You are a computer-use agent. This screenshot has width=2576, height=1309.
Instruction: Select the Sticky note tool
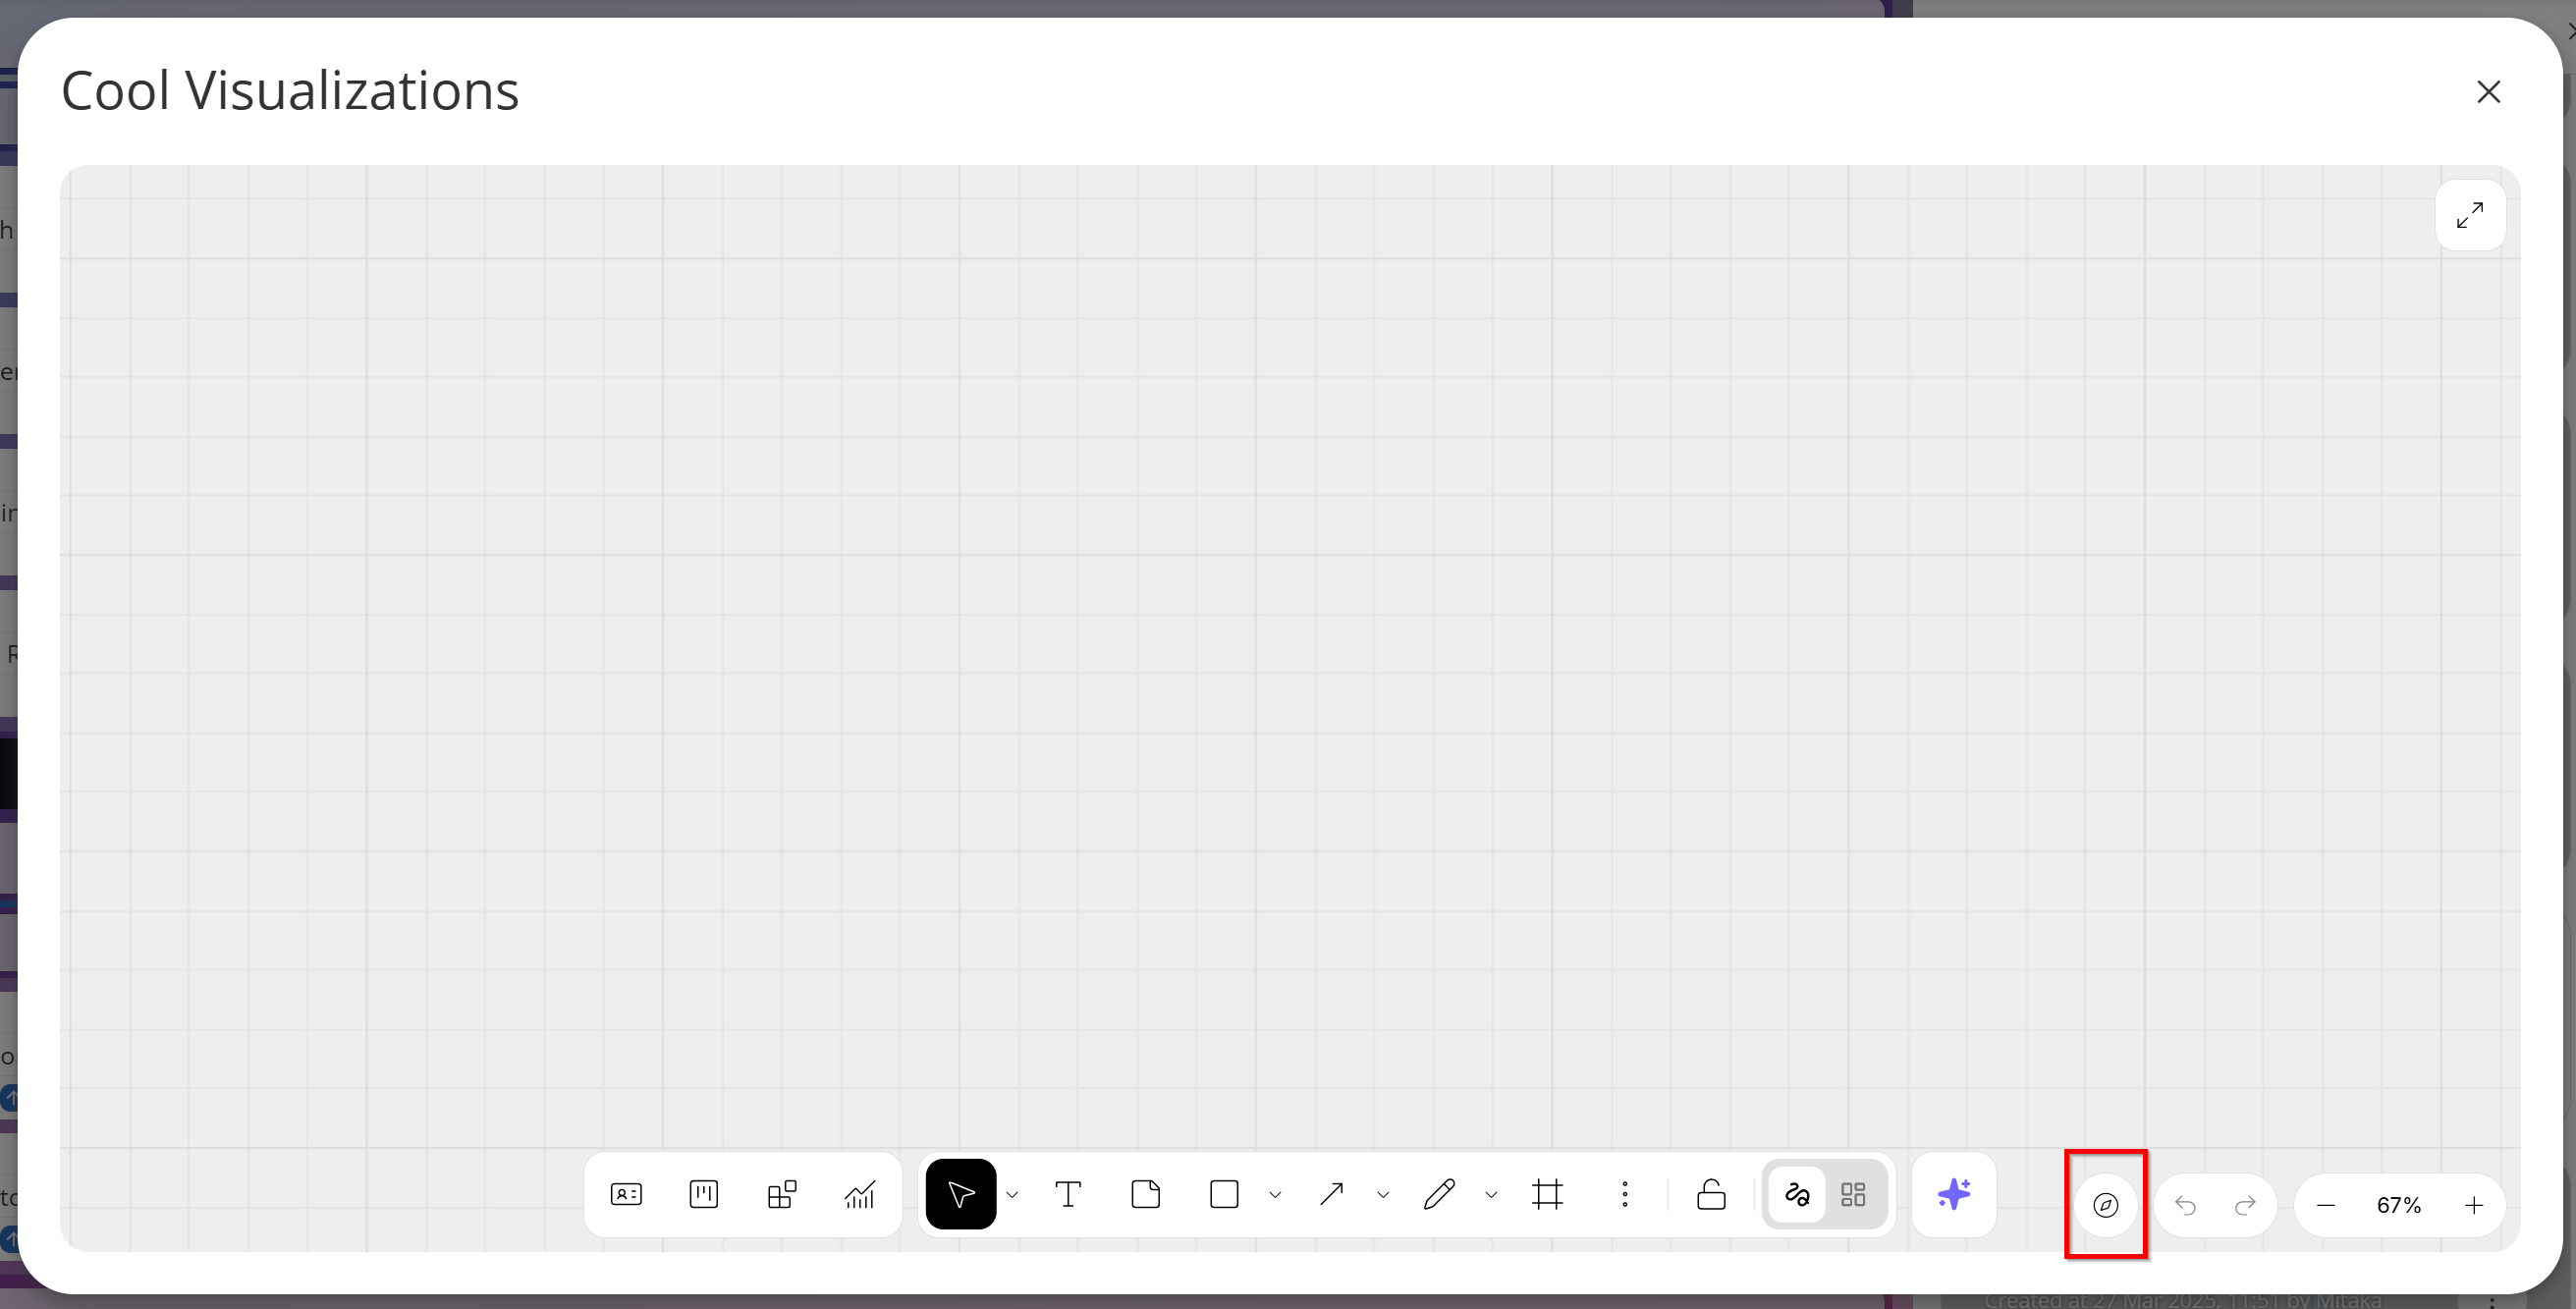click(1146, 1194)
